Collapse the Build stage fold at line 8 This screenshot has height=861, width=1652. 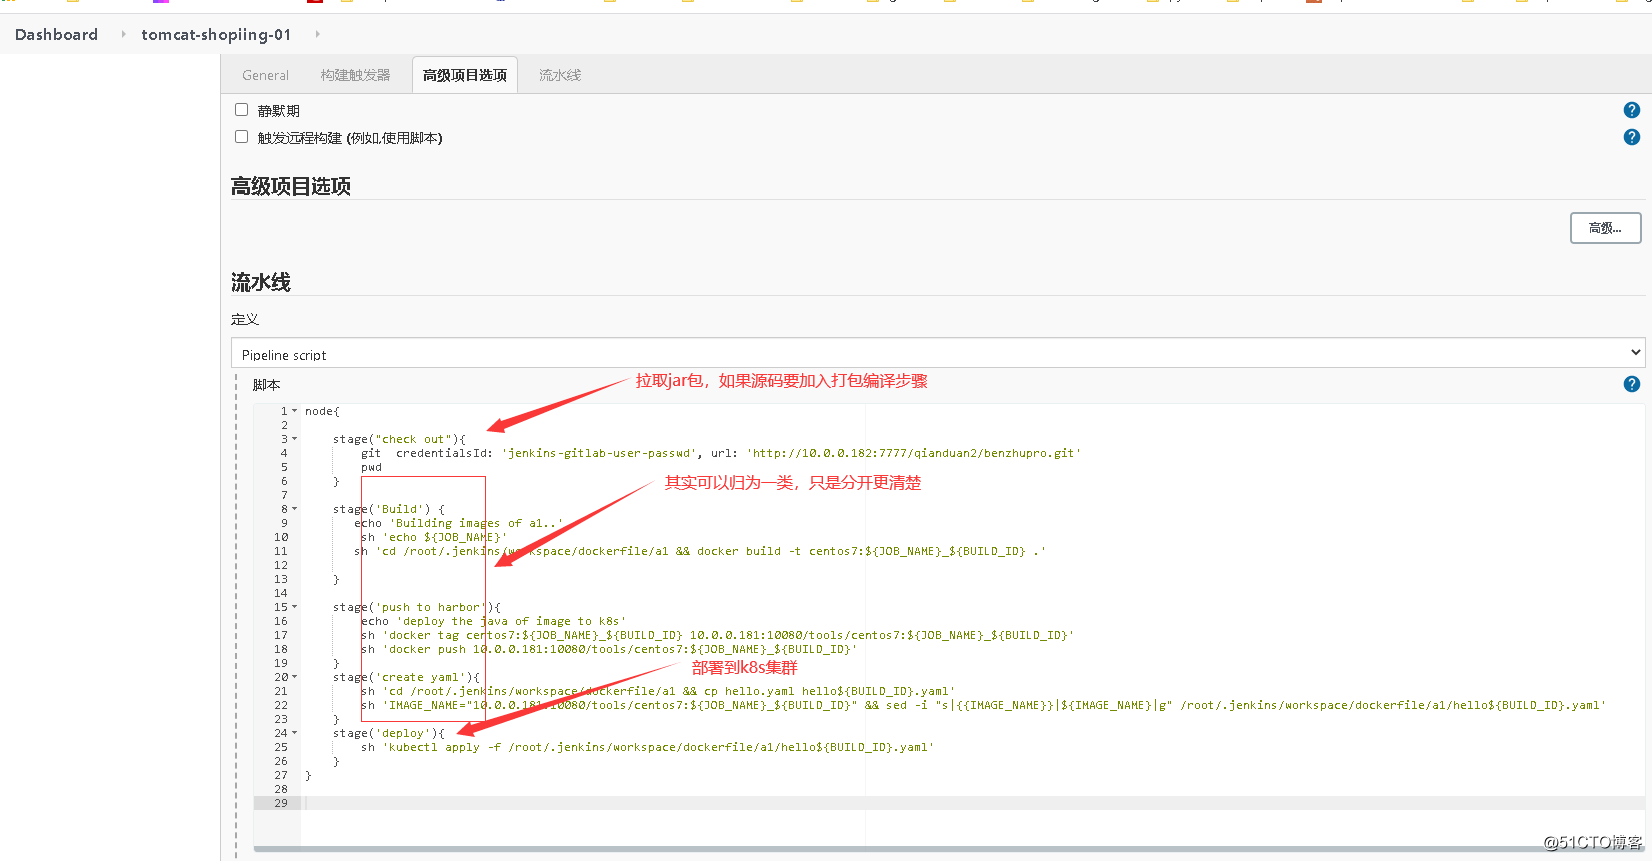294,509
